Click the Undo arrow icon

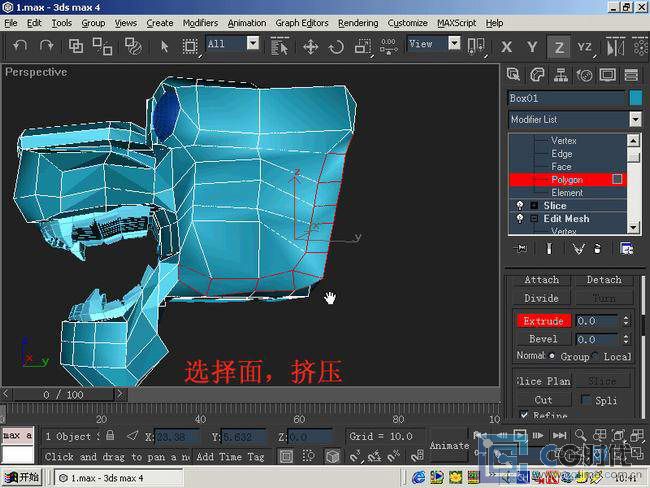pos(19,46)
